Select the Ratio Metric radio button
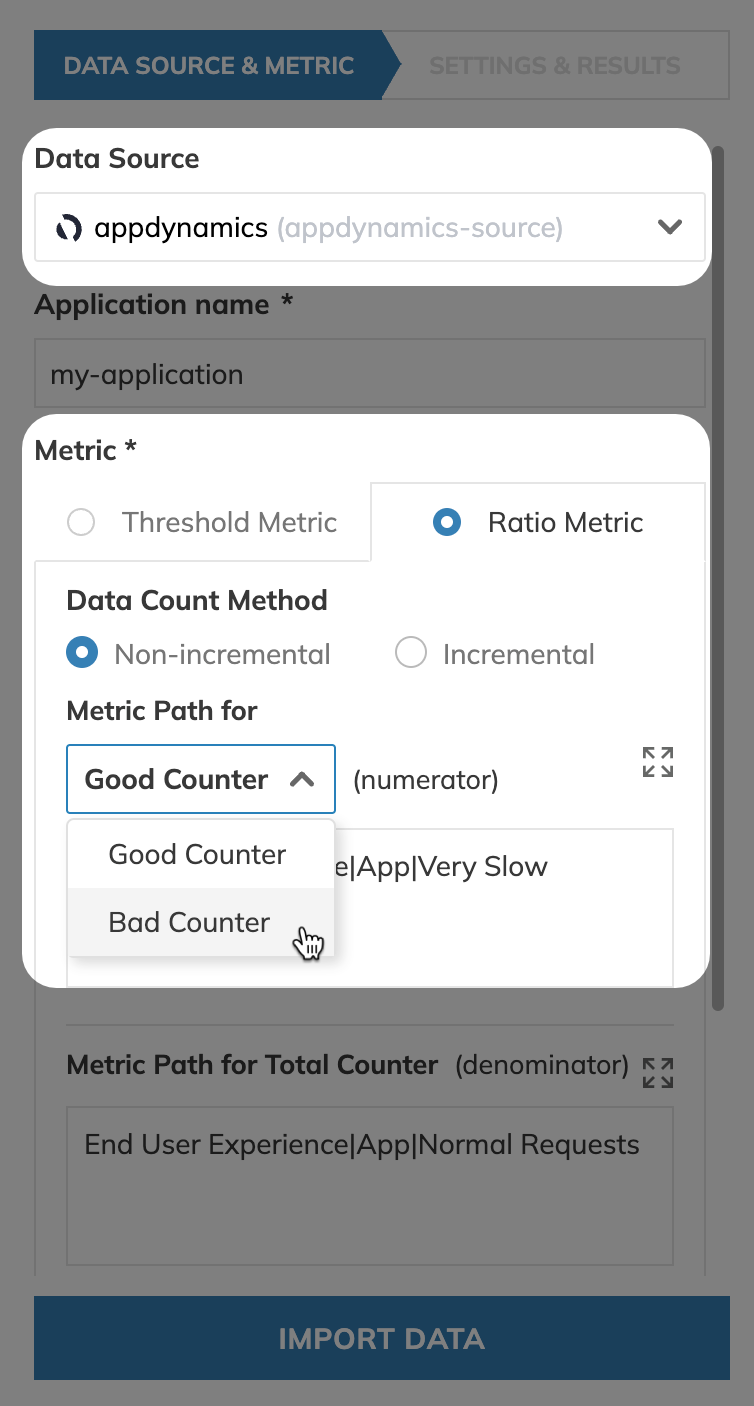 [x=447, y=522]
